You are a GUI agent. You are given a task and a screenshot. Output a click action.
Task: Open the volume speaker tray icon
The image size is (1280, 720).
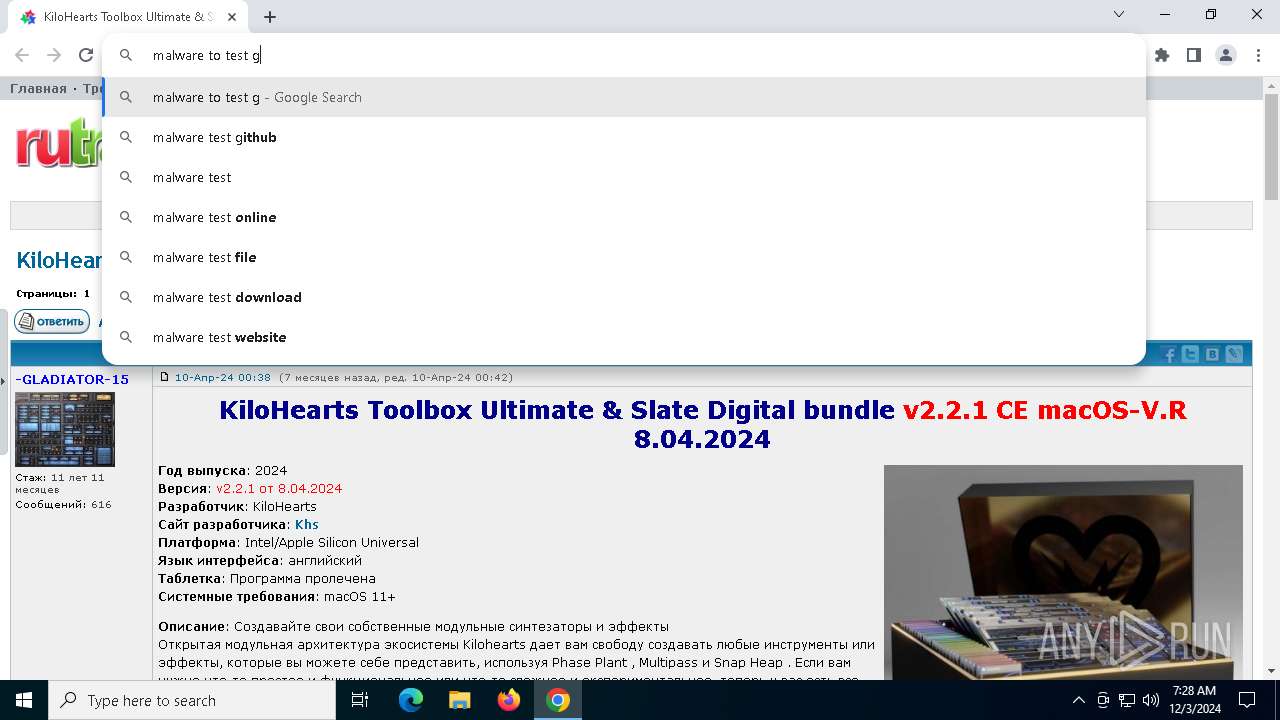[1151, 700]
